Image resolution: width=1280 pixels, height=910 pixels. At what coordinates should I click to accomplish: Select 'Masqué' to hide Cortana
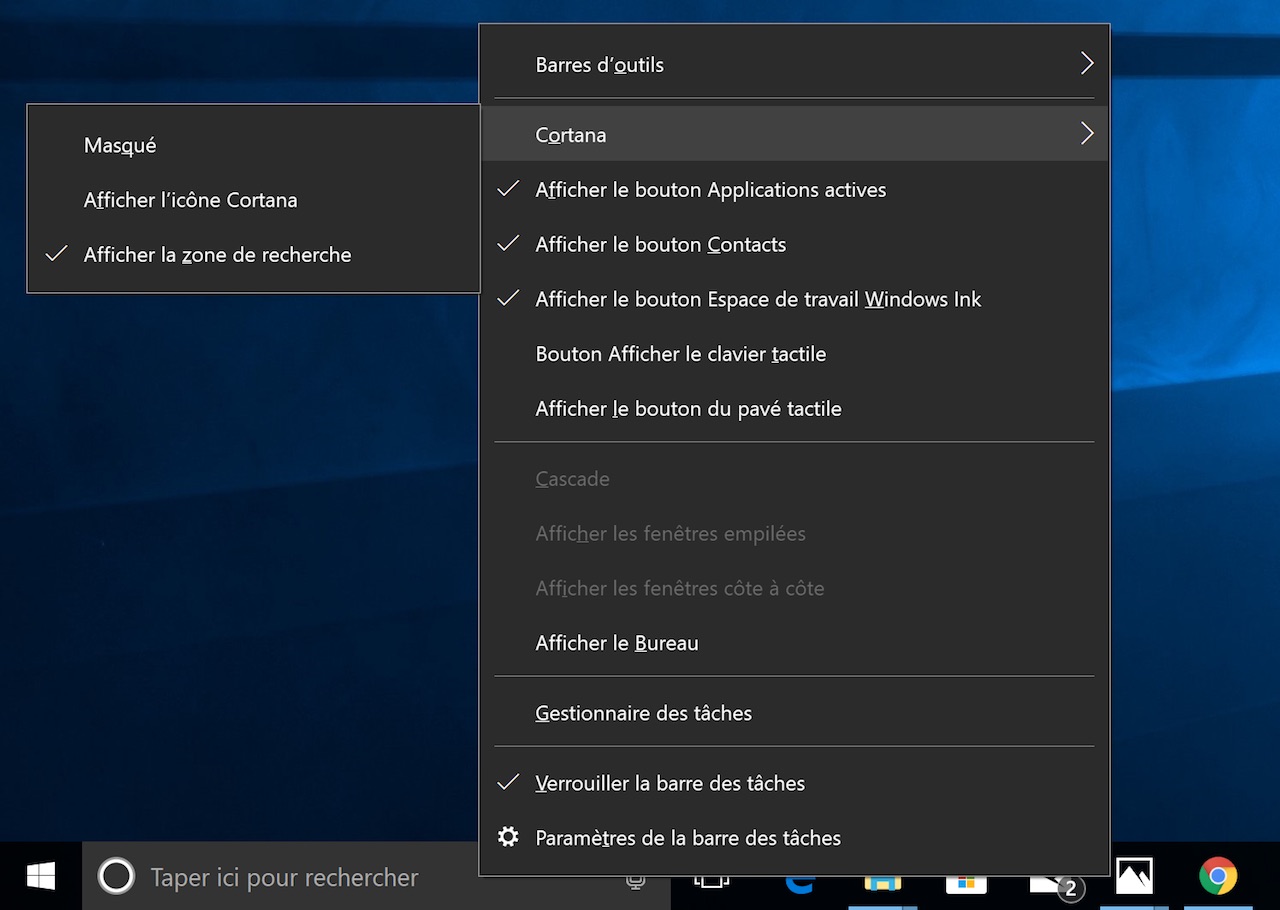point(253,145)
